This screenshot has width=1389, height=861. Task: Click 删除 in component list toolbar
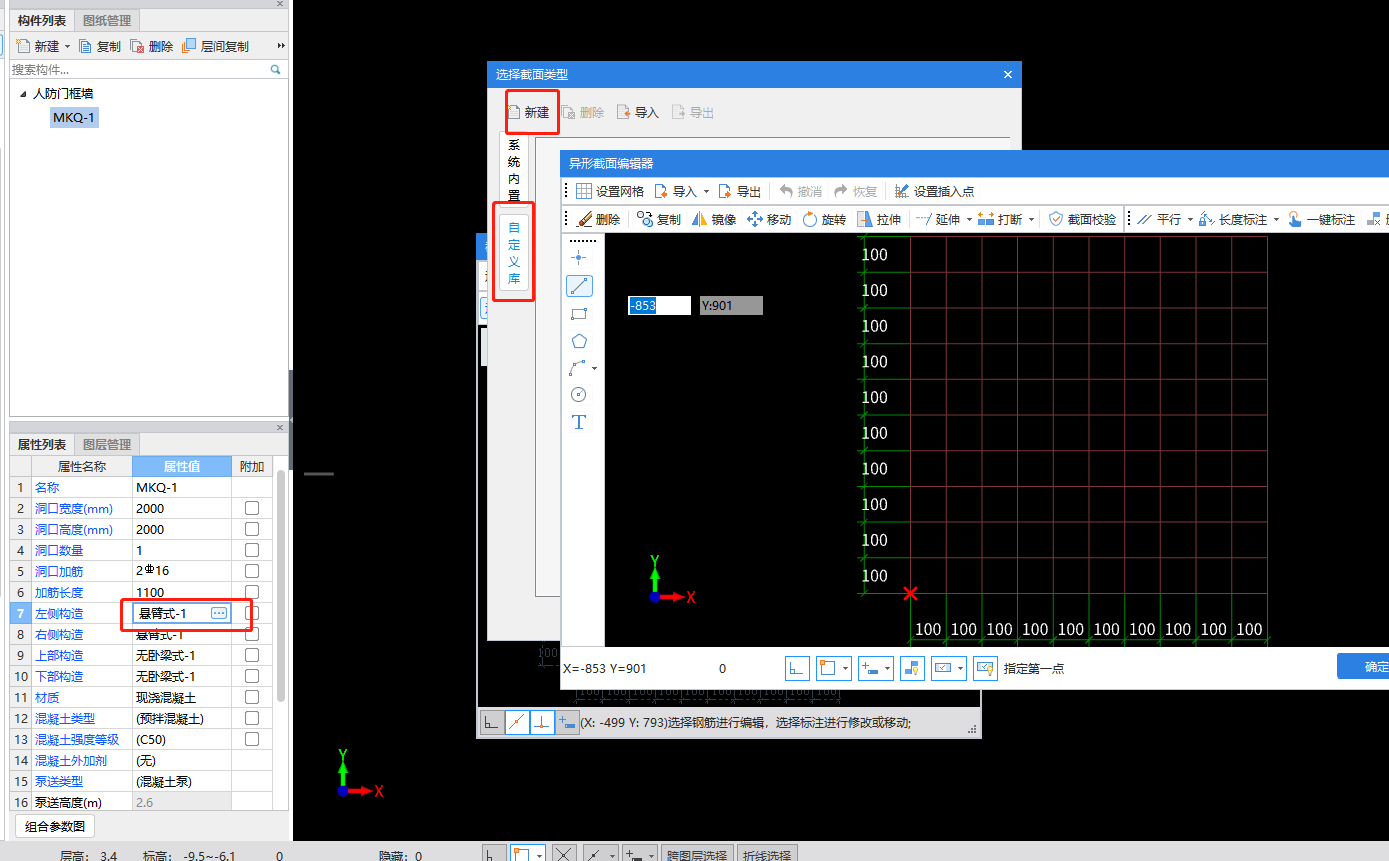(x=152, y=46)
